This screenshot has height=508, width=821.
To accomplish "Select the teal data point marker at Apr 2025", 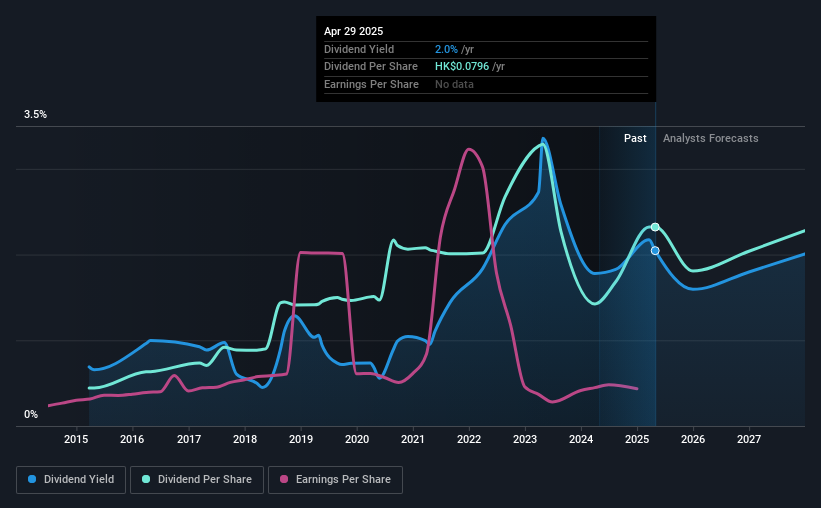I will click(x=655, y=227).
